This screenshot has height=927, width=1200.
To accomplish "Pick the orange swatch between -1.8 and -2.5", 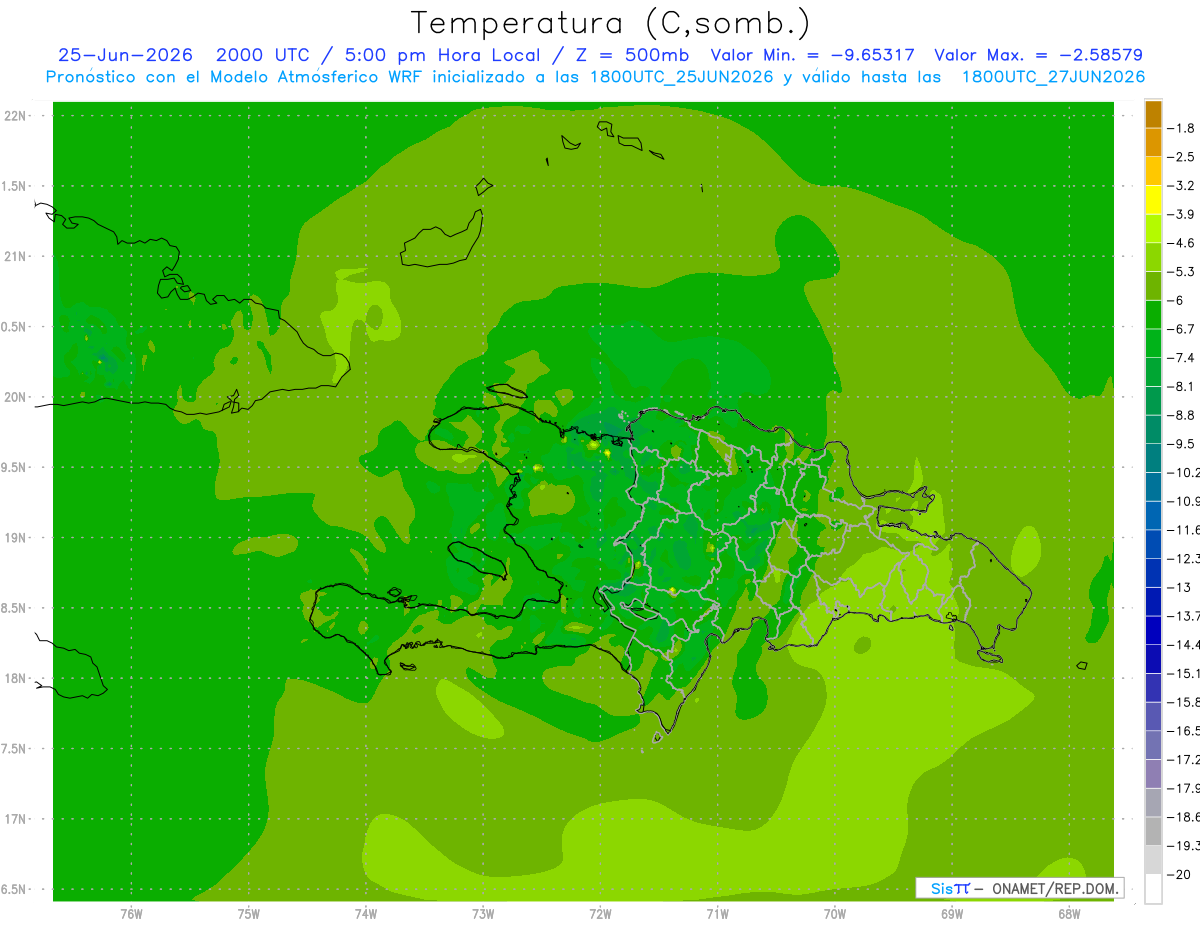I will (x=1153, y=142).
